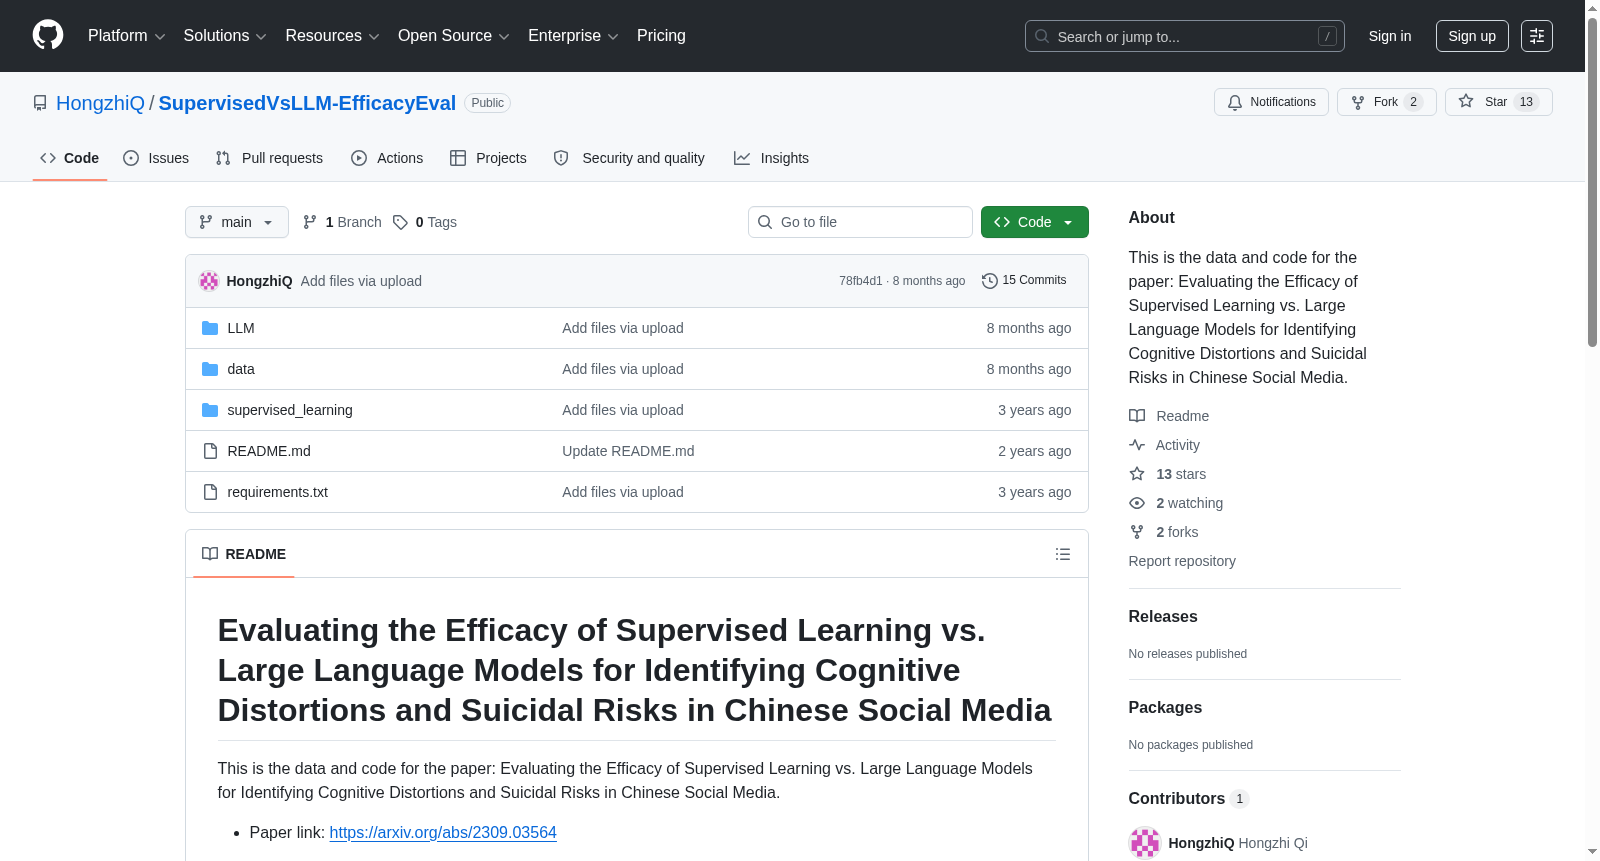Click the branch icon next to 1 Branch
The image size is (1600, 861).
point(310,222)
